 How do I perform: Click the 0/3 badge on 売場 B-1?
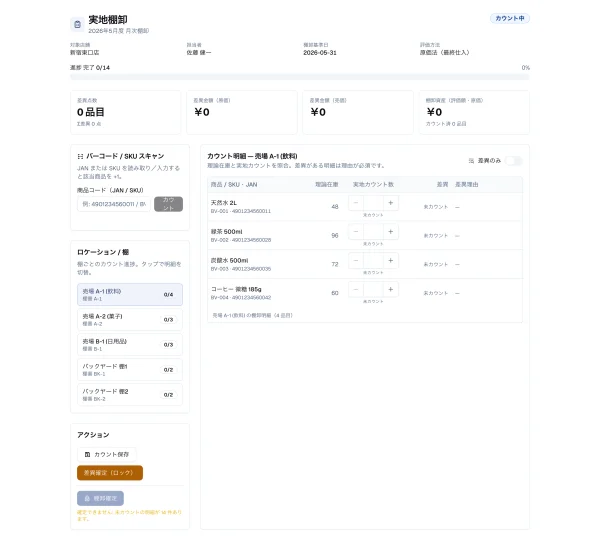click(168, 345)
